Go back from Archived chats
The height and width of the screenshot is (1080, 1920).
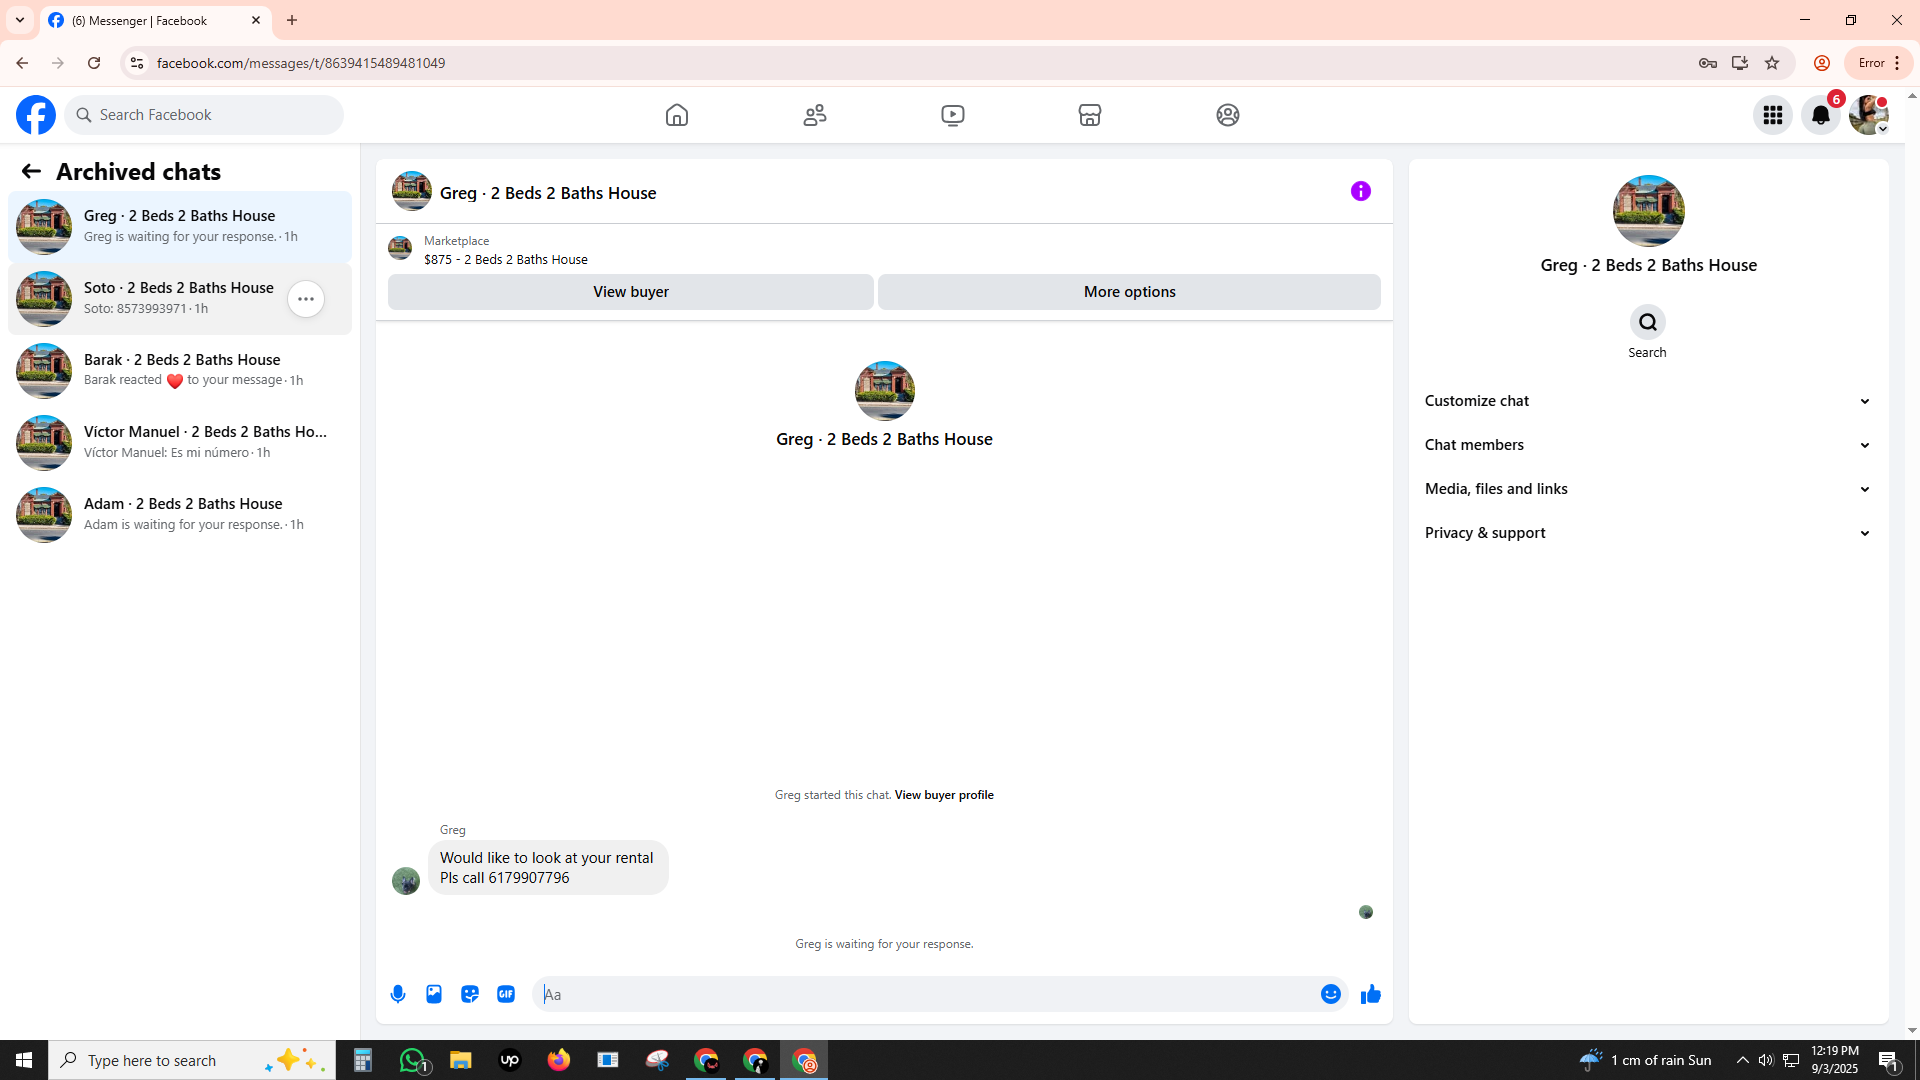[31, 171]
